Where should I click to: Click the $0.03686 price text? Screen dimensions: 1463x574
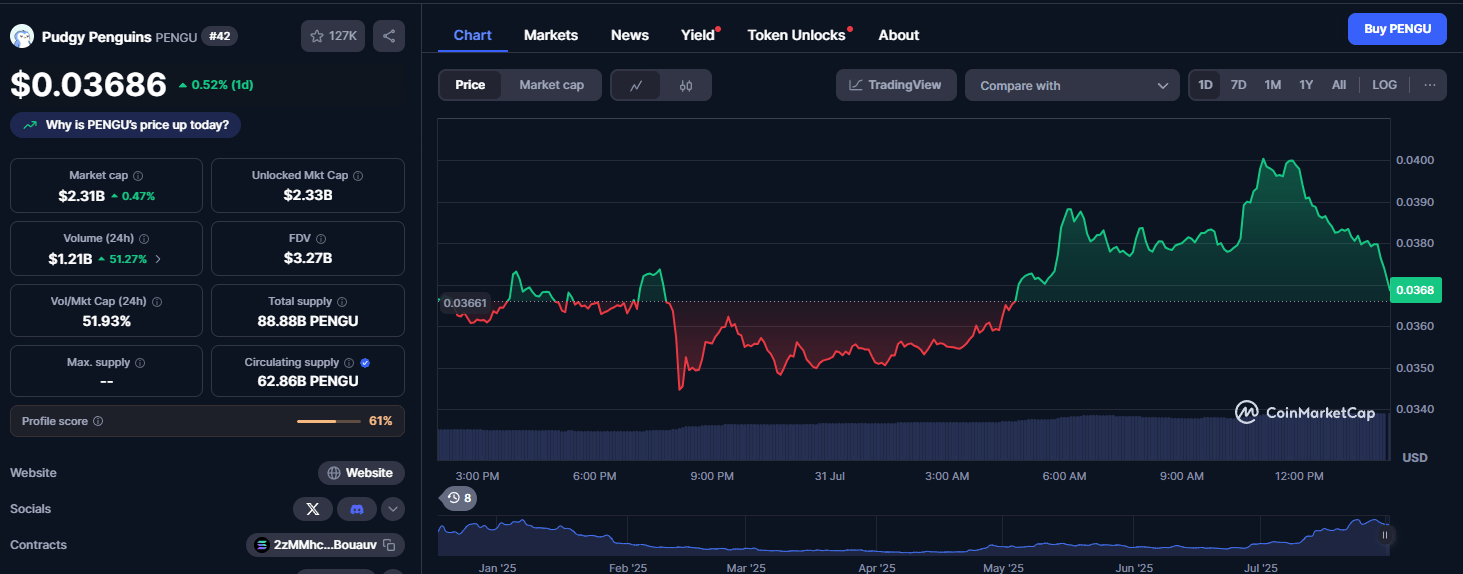pos(88,85)
